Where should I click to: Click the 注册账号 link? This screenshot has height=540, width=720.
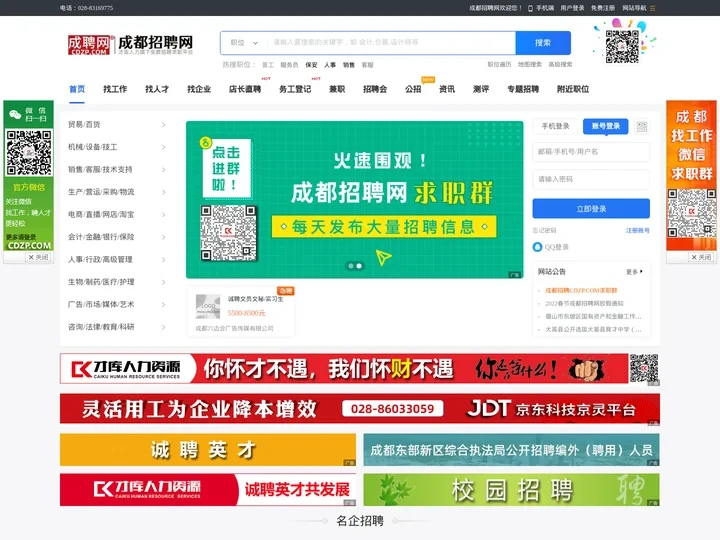click(x=637, y=231)
